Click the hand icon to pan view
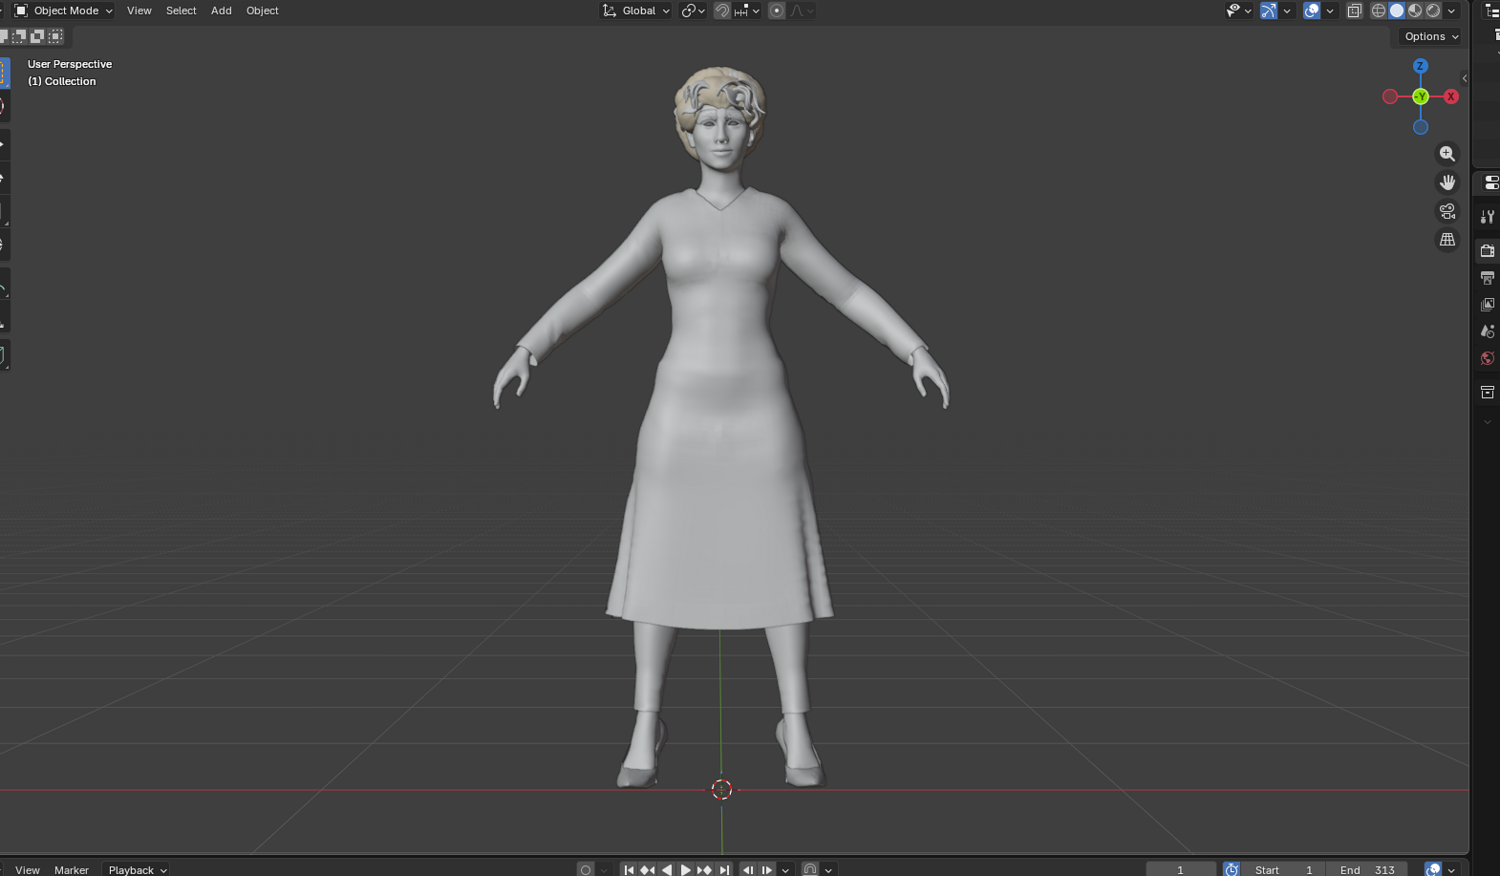This screenshot has width=1500, height=876. pyautogui.click(x=1447, y=183)
